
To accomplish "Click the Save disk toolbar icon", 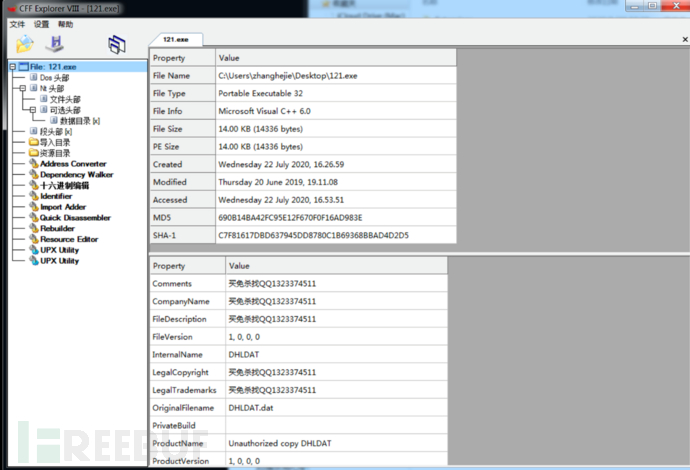I will pyautogui.click(x=55, y=44).
